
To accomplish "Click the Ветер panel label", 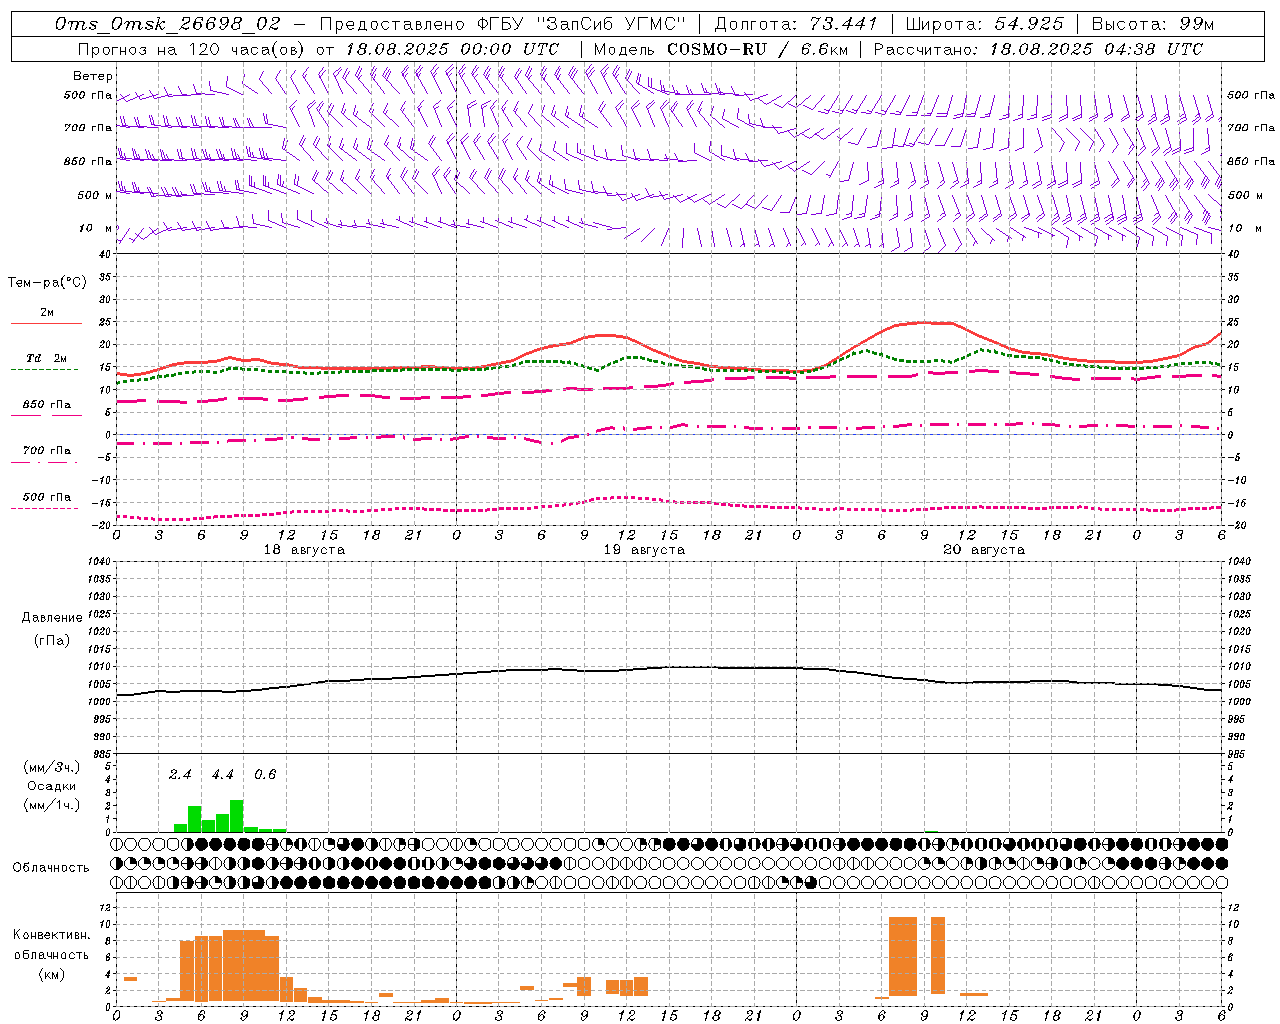I will [93, 76].
